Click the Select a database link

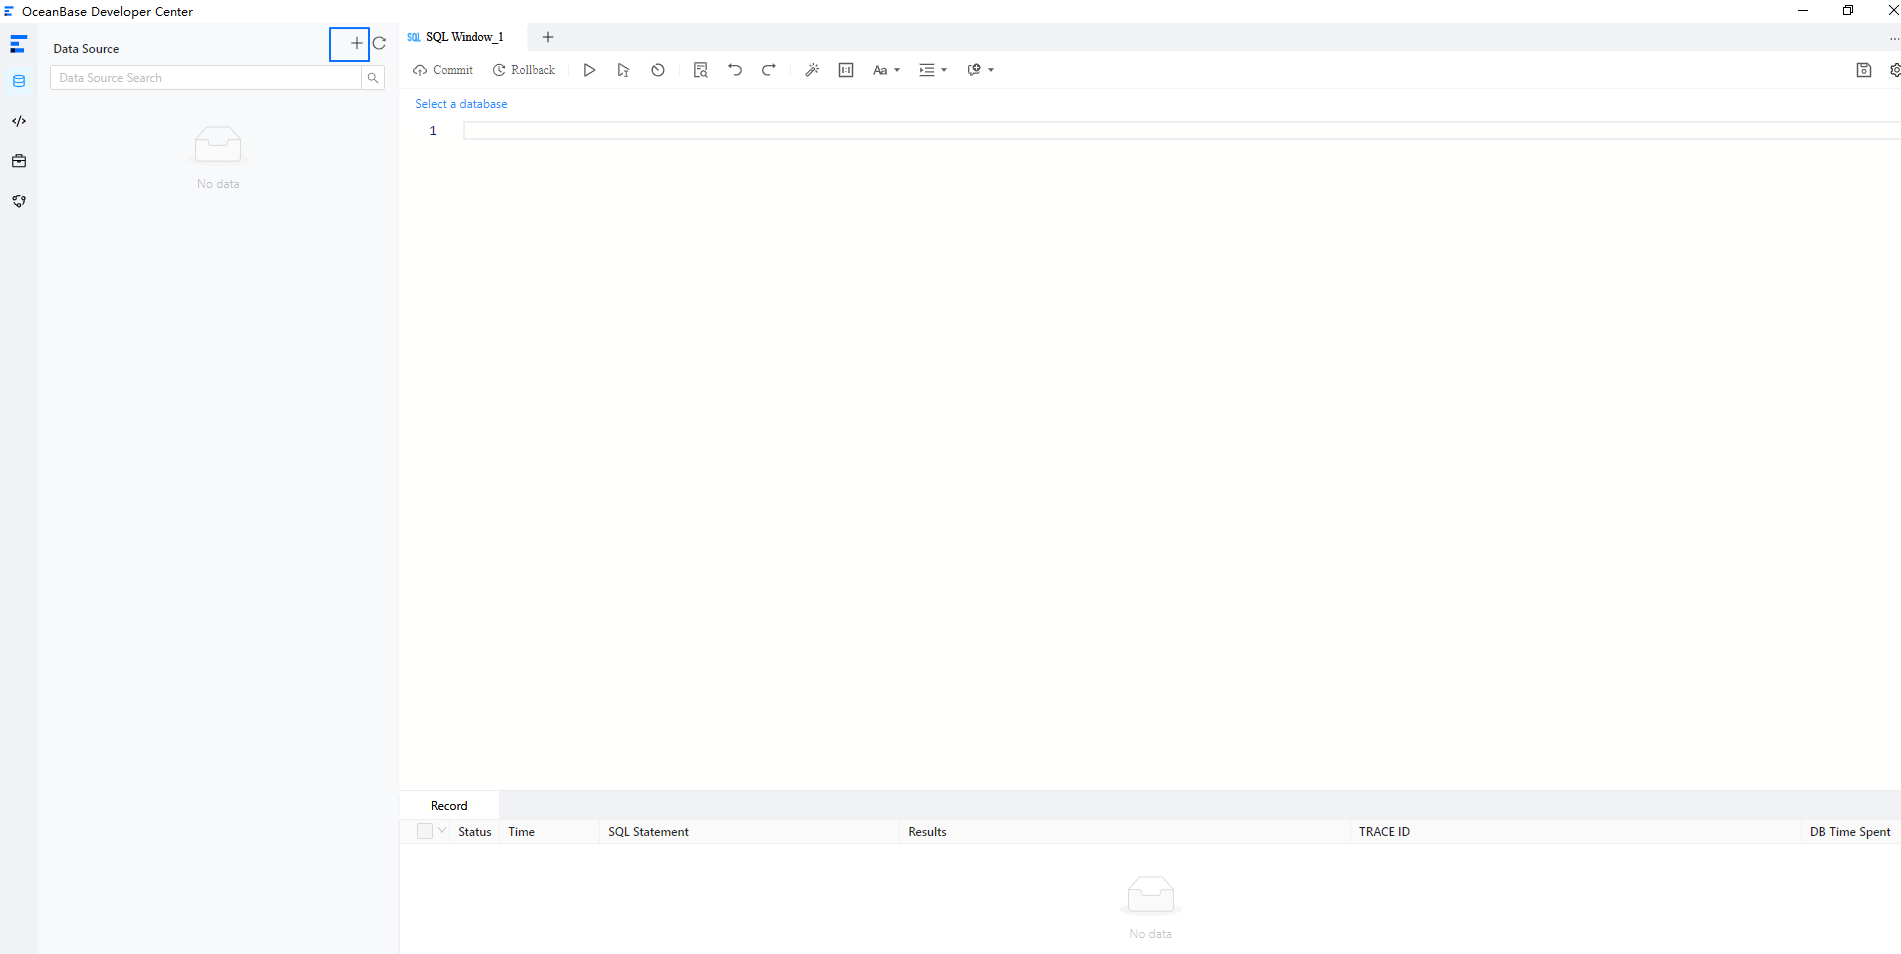tap(461, 104)
